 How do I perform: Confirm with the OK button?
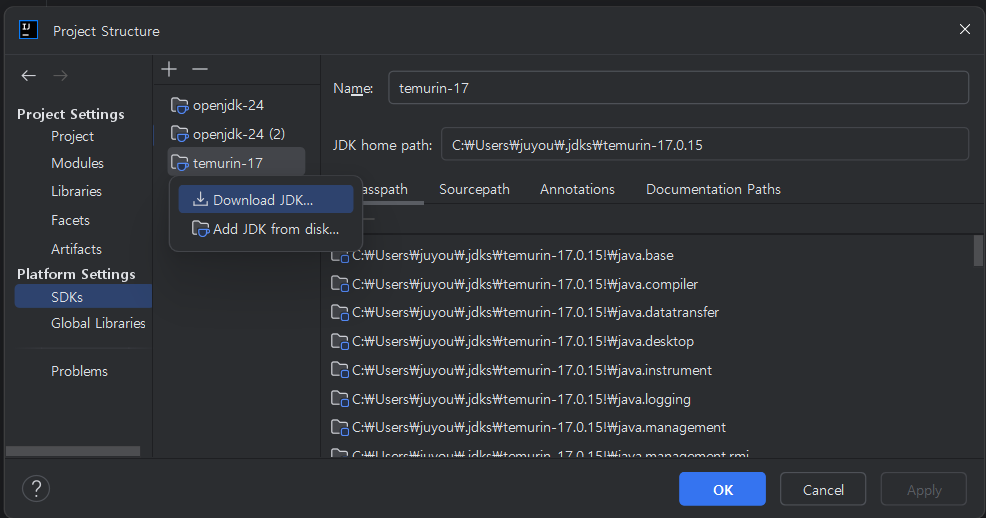pos(722,489)
